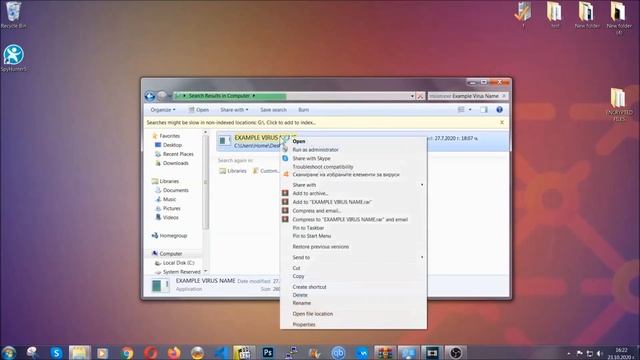Open qBittorrent from the taskbar
The width and height of the screenshot is (640, 360).
[x=338, y=353]
